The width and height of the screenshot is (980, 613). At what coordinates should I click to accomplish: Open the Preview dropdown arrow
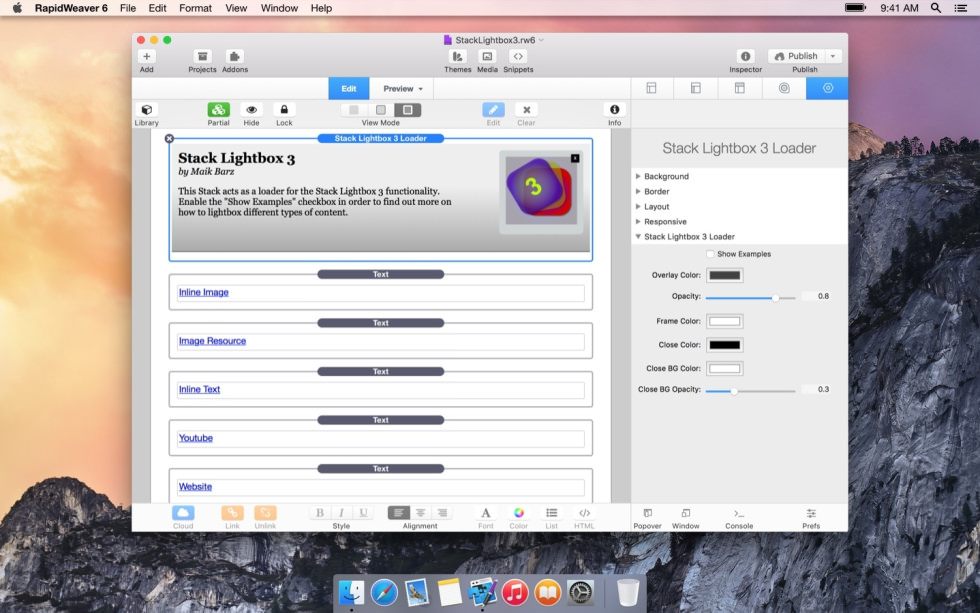click(421, 89)
